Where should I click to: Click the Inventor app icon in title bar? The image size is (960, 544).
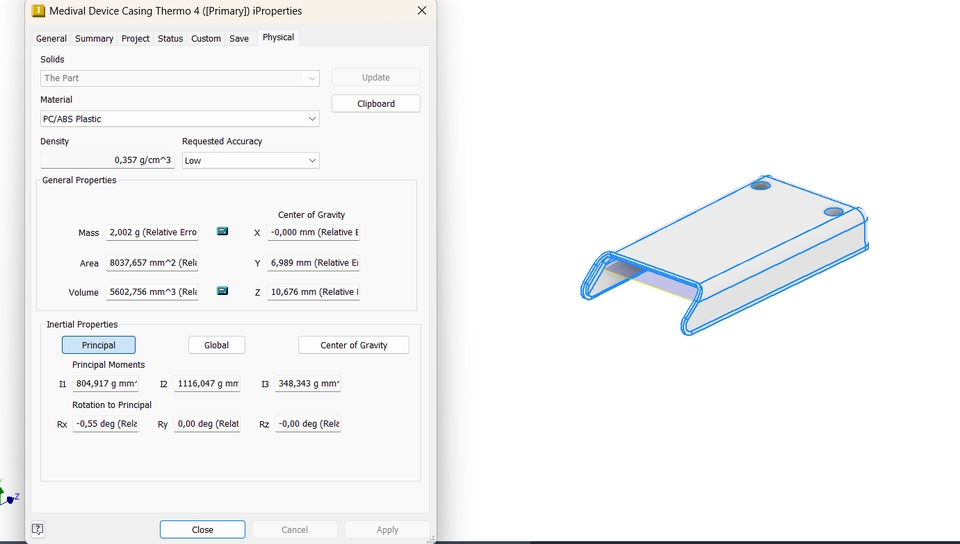(38, 11)
